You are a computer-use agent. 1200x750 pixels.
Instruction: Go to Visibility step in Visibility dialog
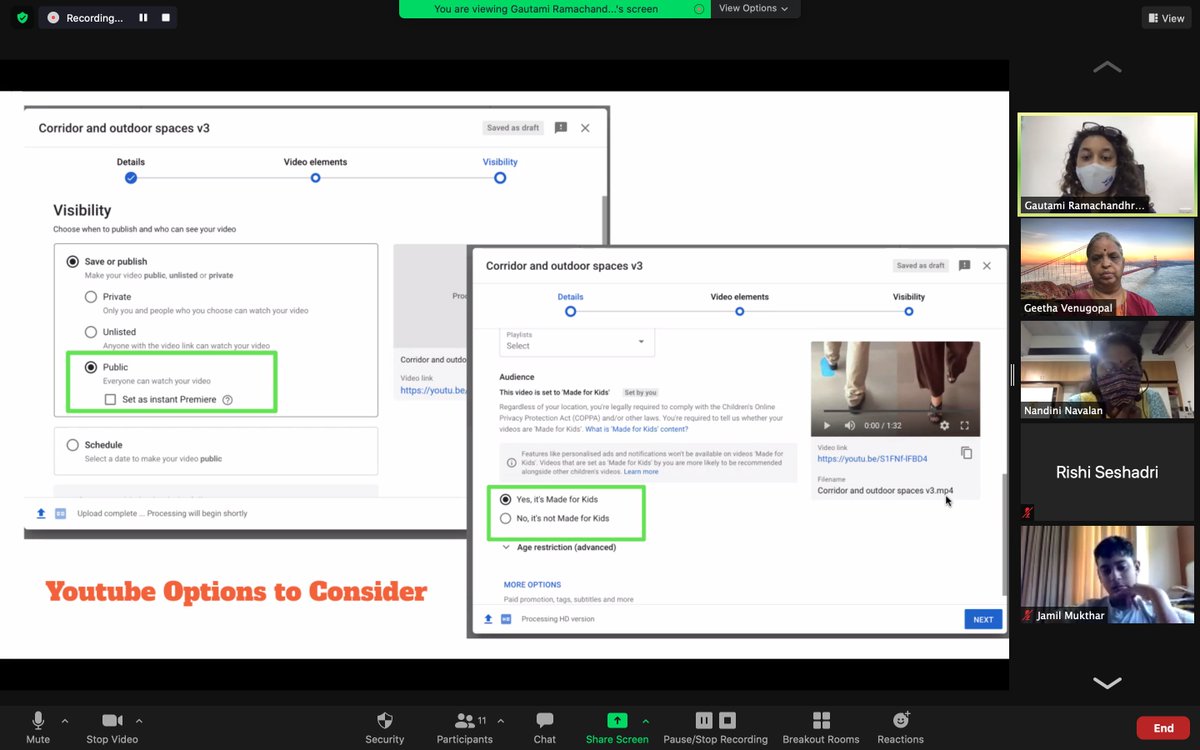(500, 177)
